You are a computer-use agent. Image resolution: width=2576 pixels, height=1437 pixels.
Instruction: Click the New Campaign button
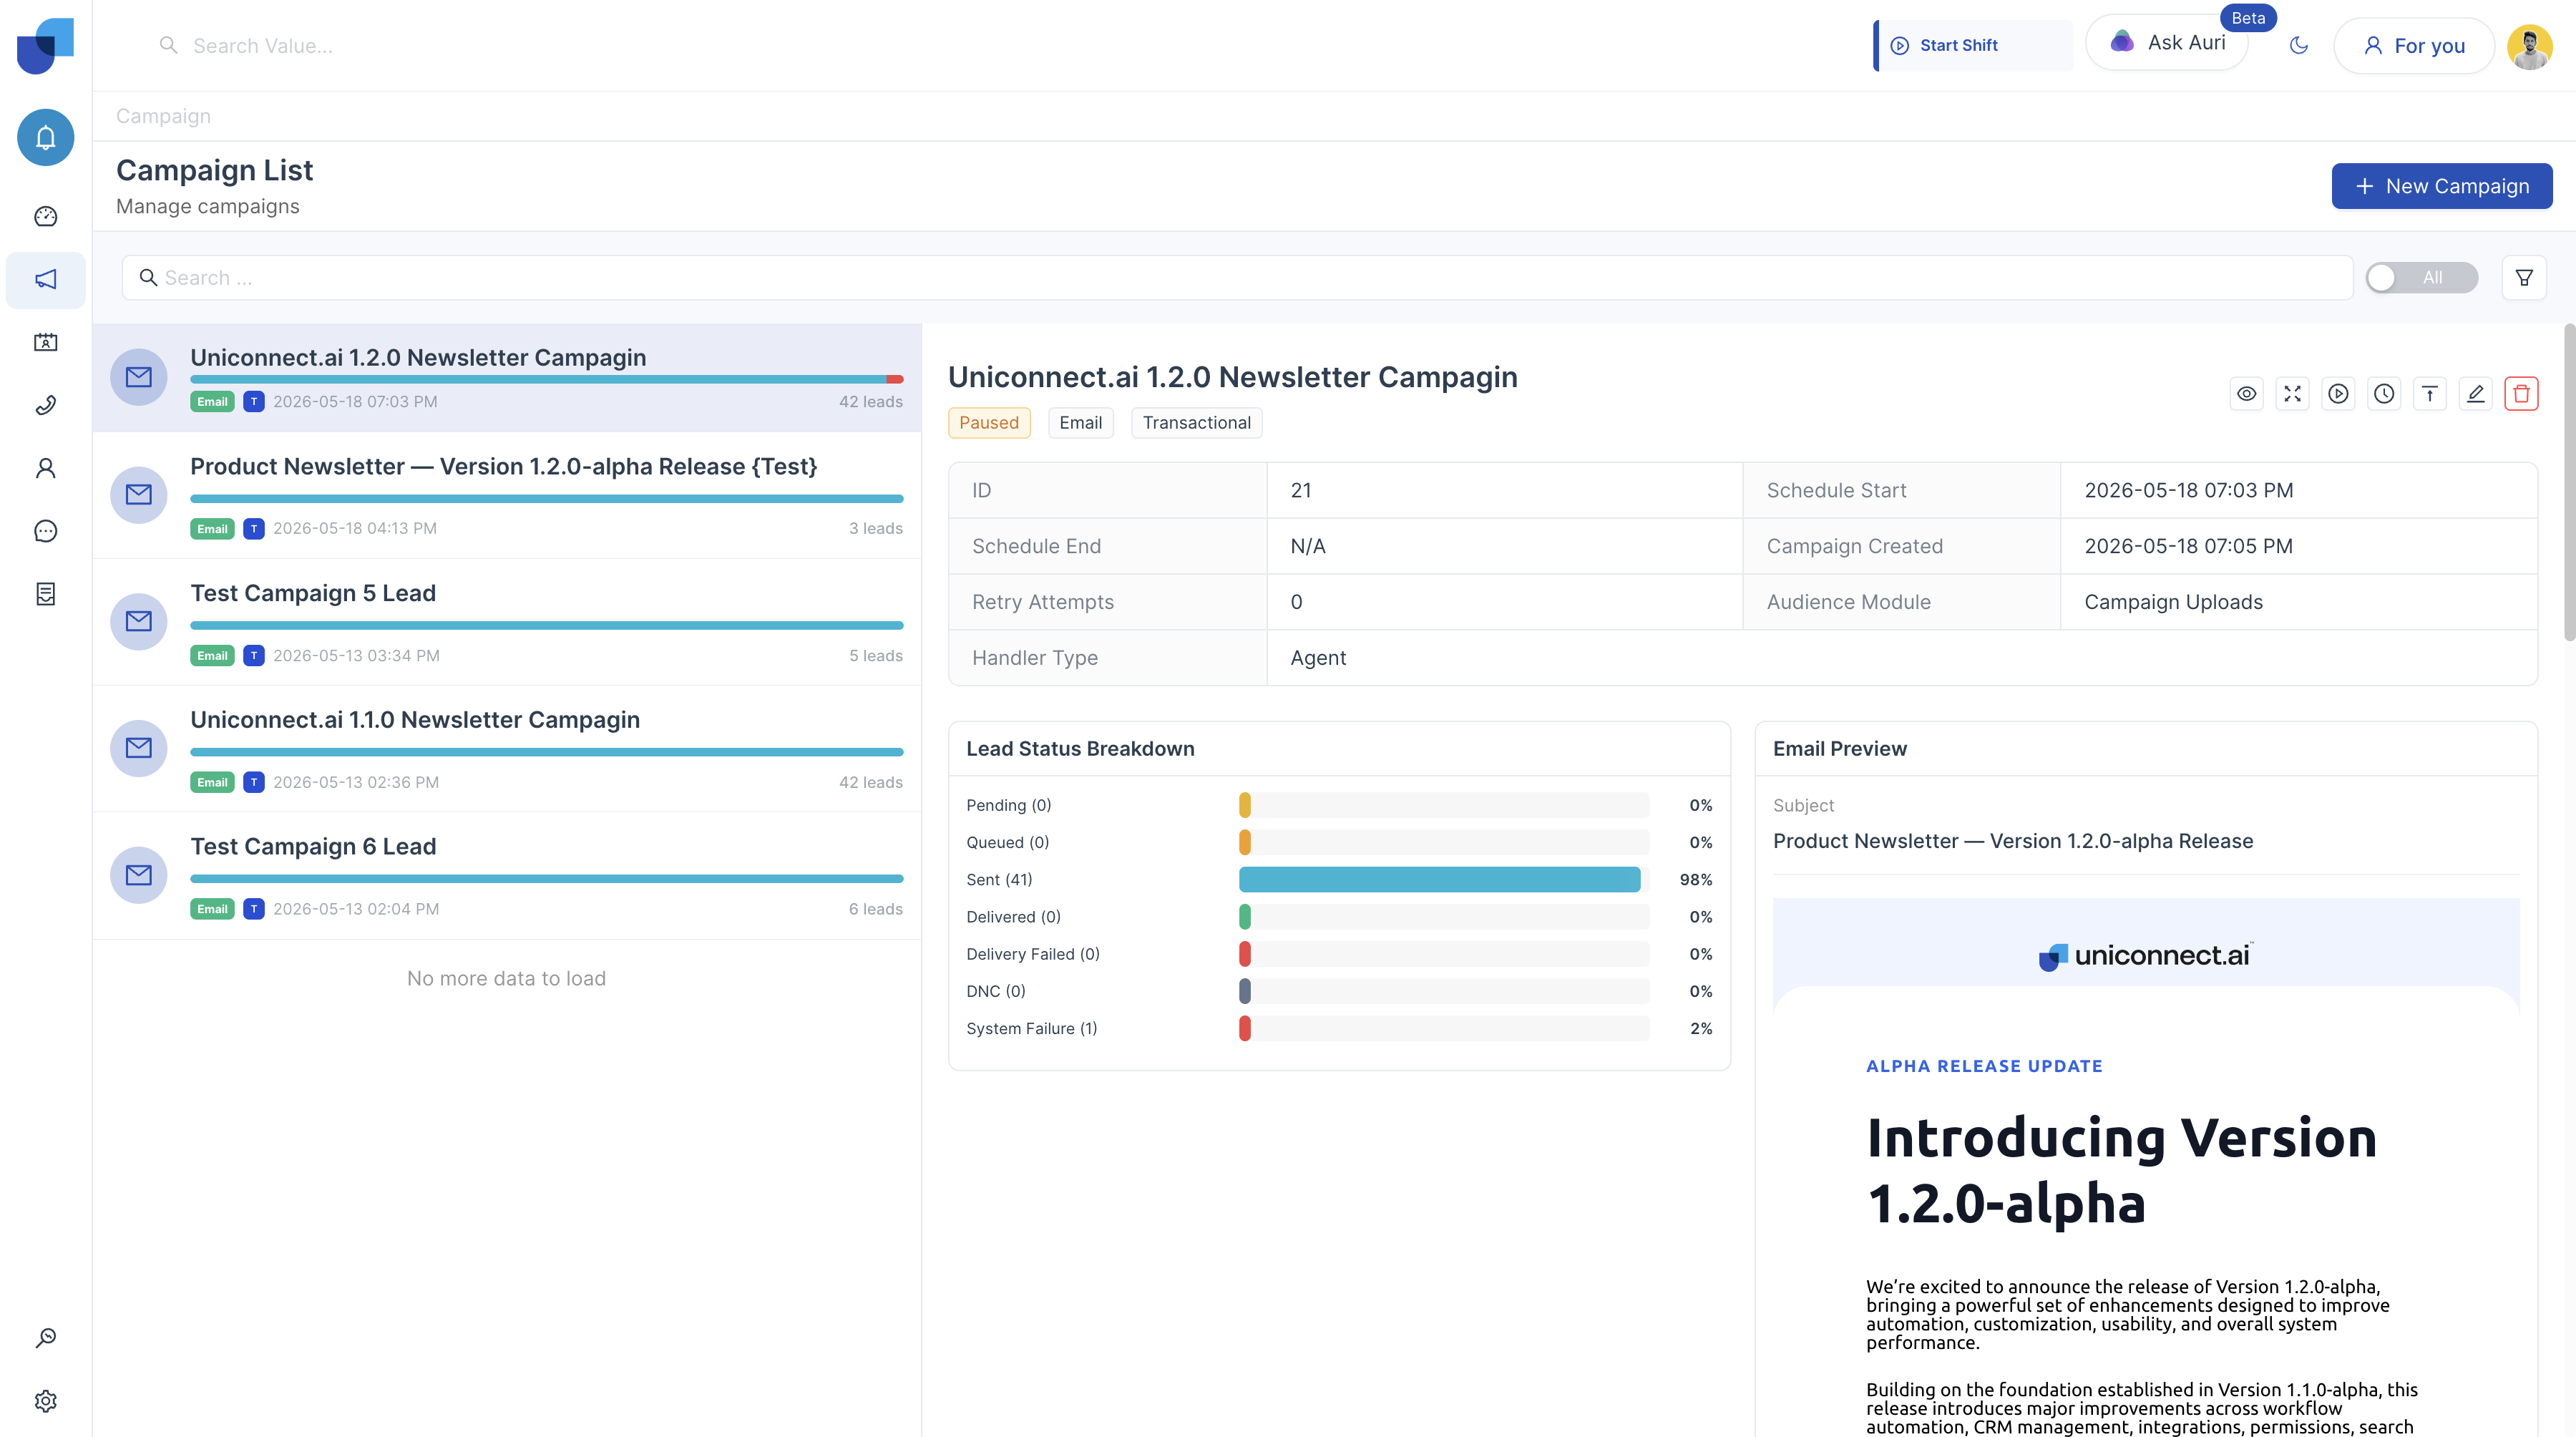(x=2442, y=186)
